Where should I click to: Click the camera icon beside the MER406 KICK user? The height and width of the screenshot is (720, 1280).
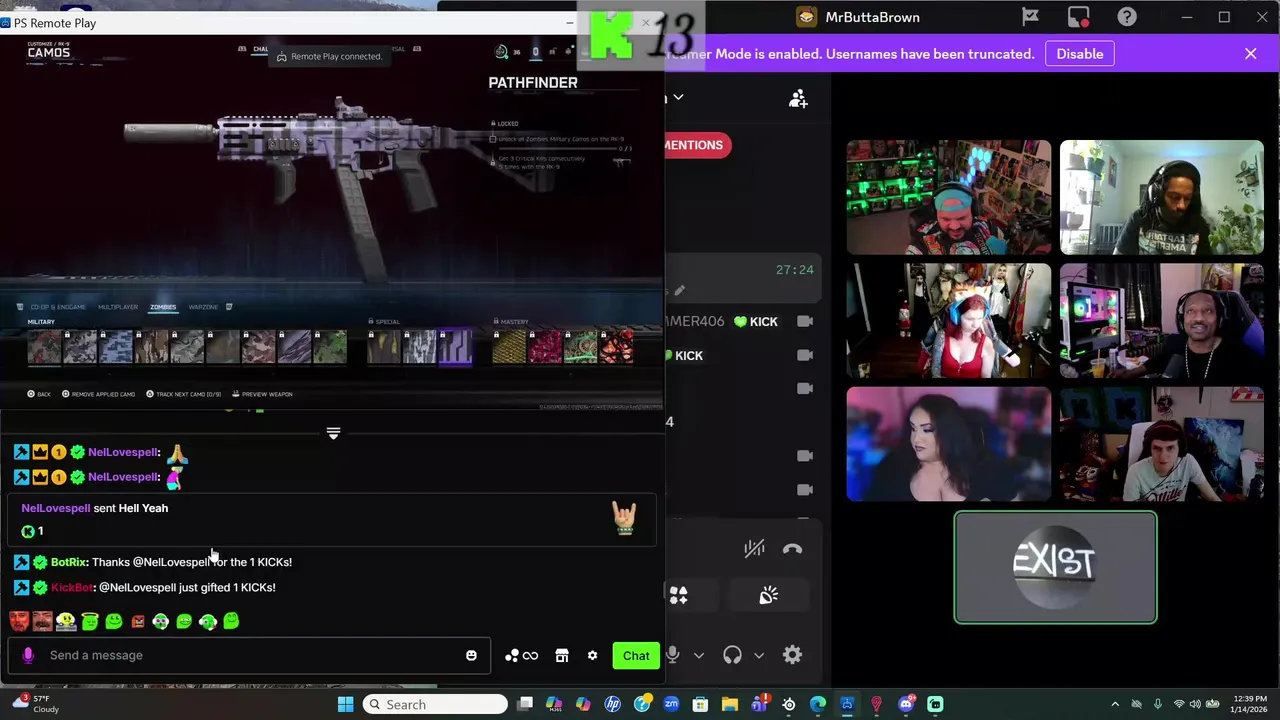coord(805,321)
